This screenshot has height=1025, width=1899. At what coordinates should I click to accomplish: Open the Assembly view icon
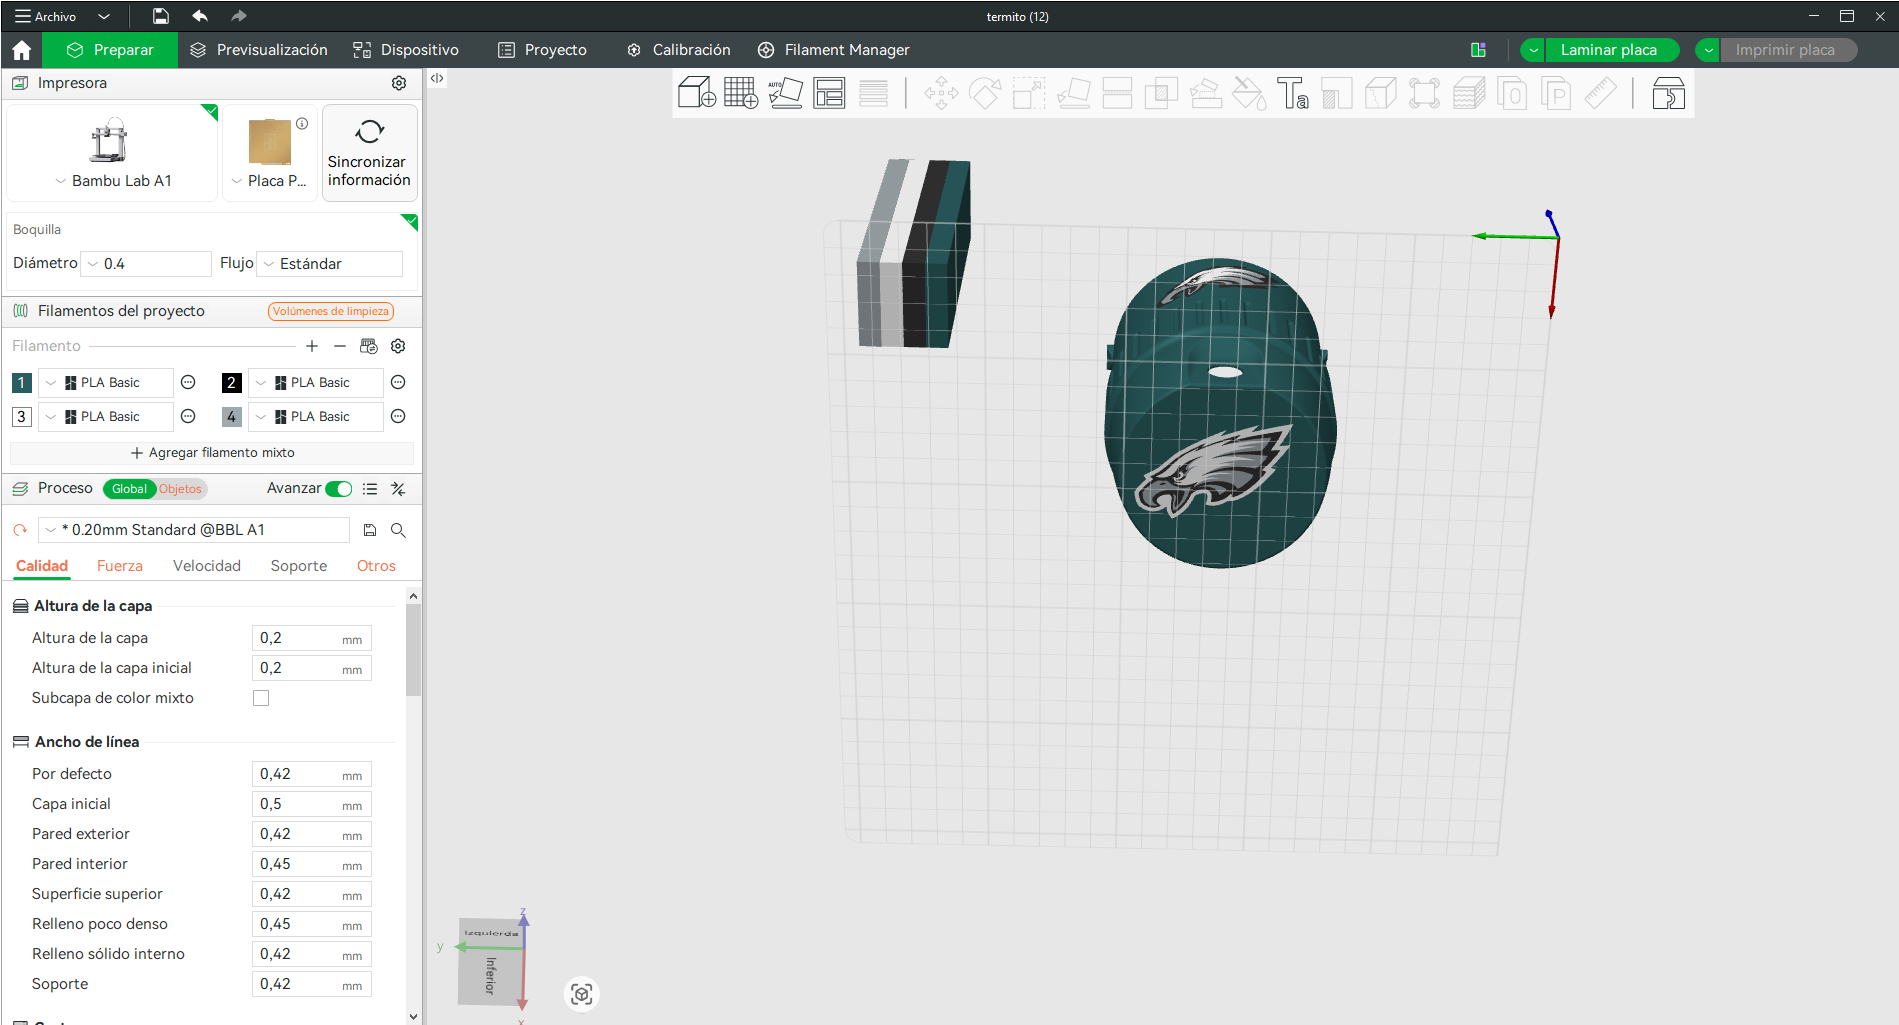pos(1668,94)
